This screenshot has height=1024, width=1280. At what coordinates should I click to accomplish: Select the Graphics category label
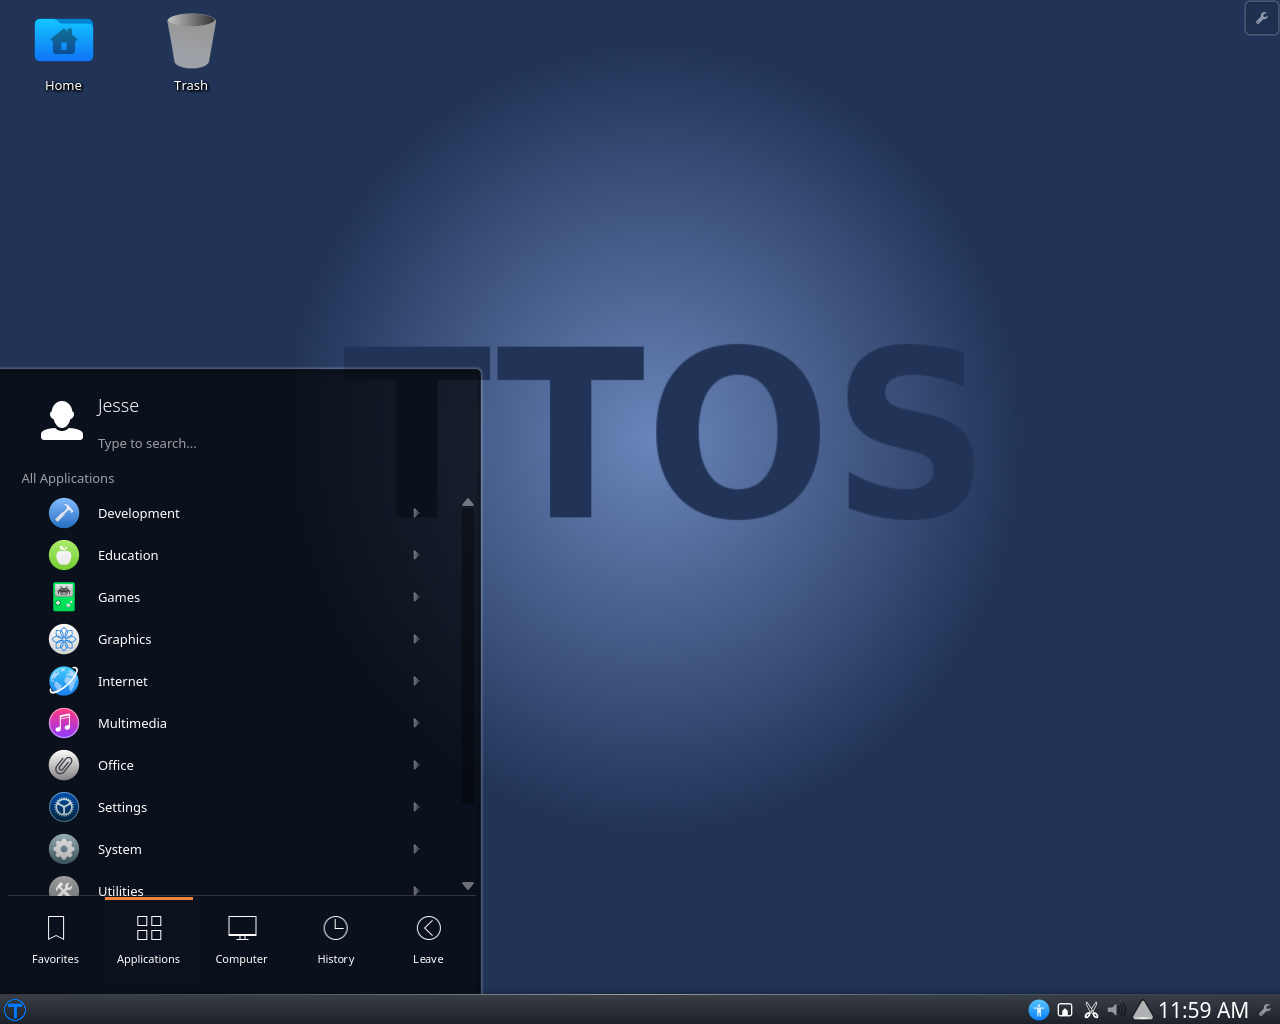125,639
